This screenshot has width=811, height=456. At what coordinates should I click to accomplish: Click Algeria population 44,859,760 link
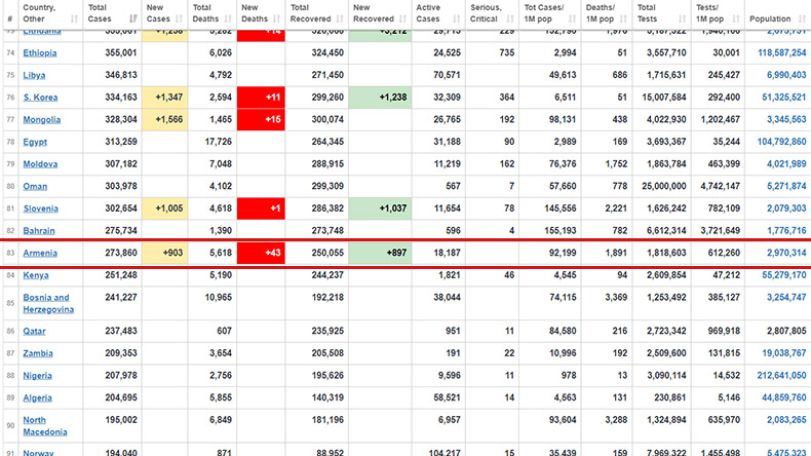pyautogui.click(x=784, y=398)
